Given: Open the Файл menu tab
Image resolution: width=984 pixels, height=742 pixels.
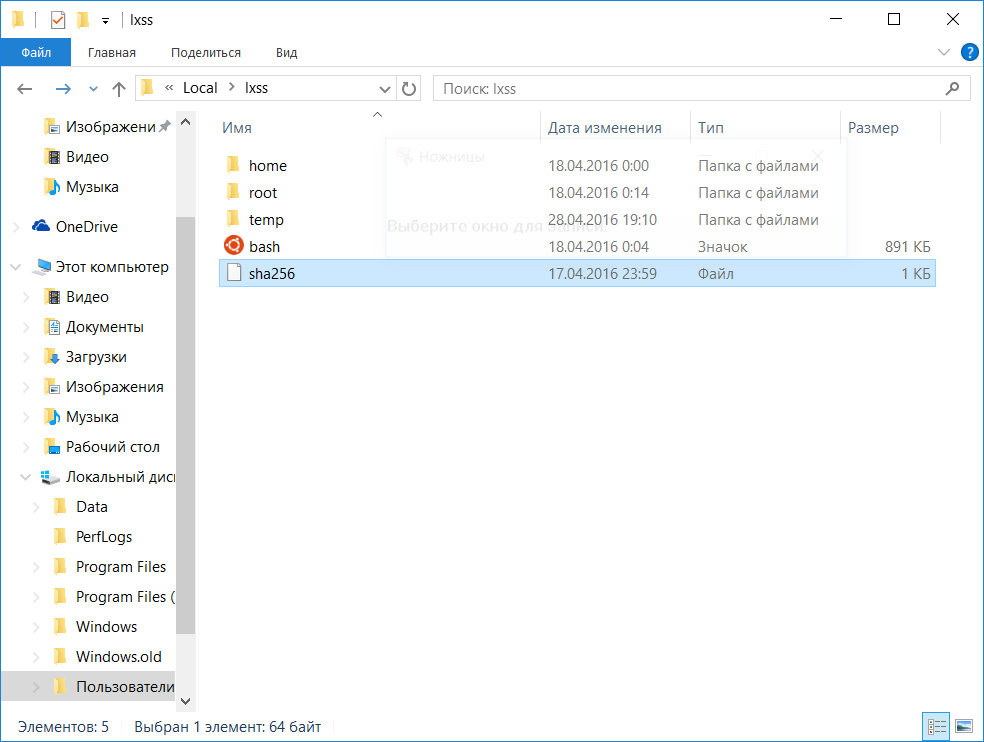Looking at the screenshot, I should 36,52.
